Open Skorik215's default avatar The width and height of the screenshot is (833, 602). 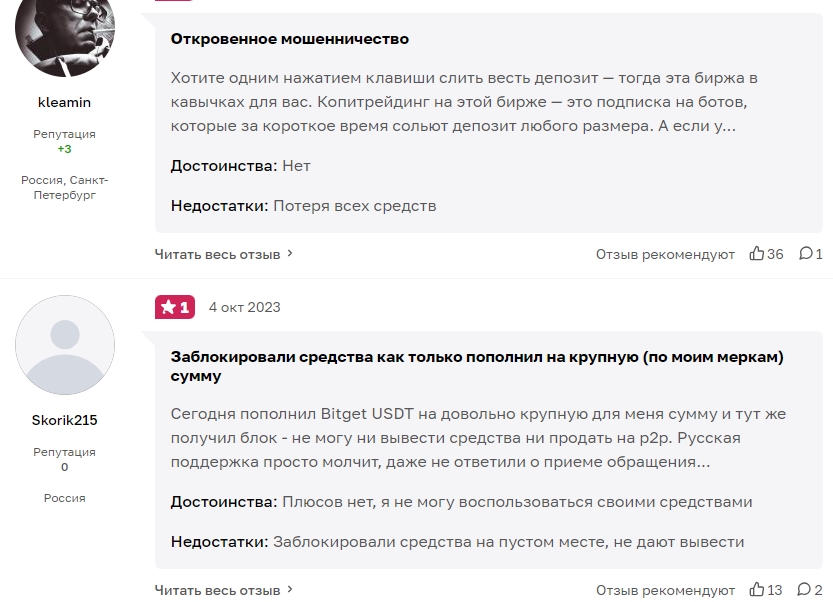click(x=64, y=345)
